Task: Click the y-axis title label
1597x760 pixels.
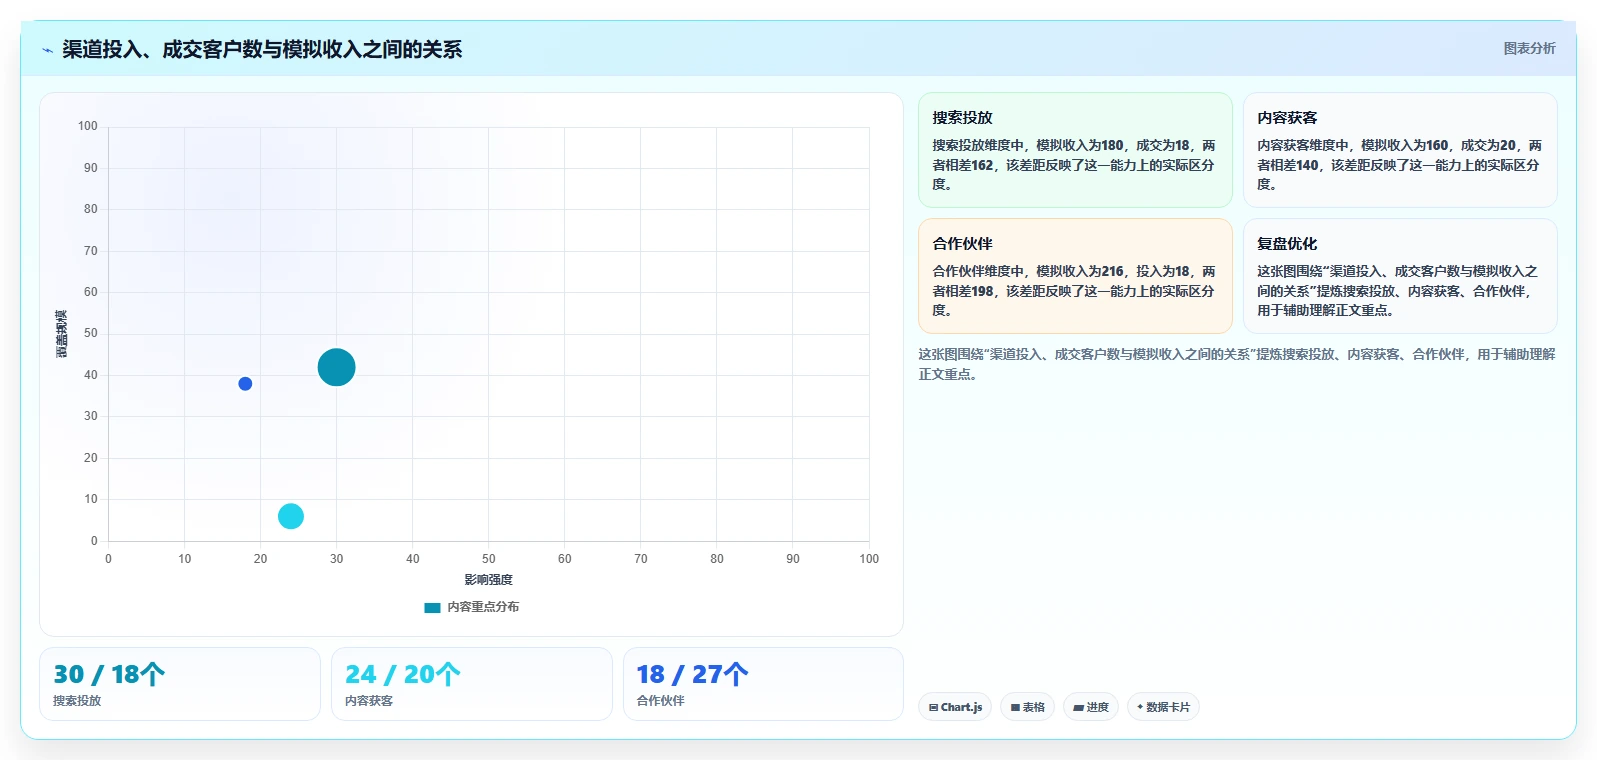Action: 62,334
